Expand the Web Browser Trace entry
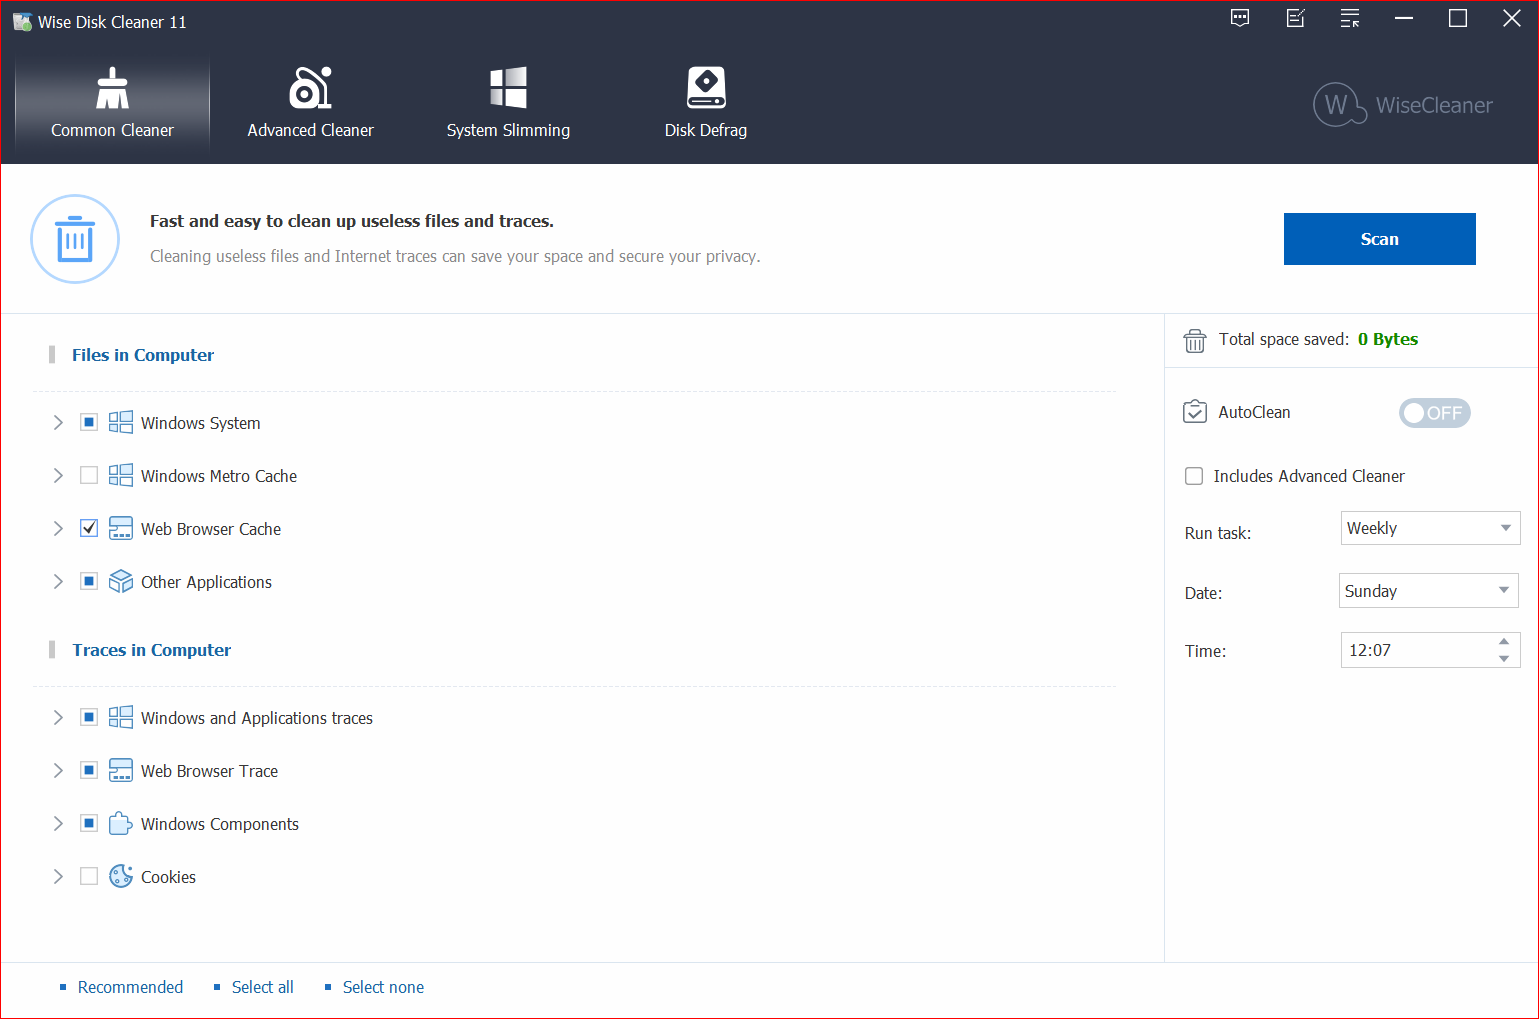This screenshot has height=1019, width=1539. point(58,770)
